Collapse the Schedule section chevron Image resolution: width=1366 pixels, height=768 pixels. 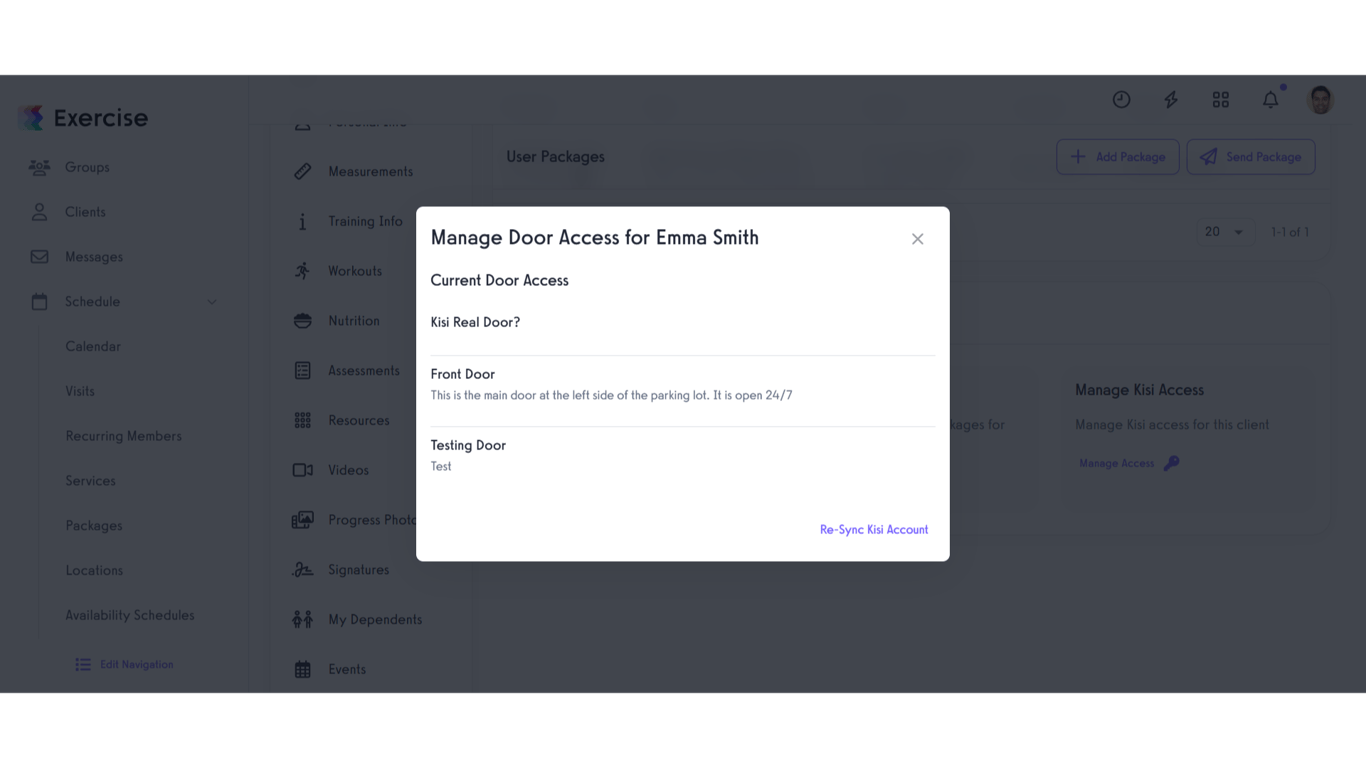point(211,301)
